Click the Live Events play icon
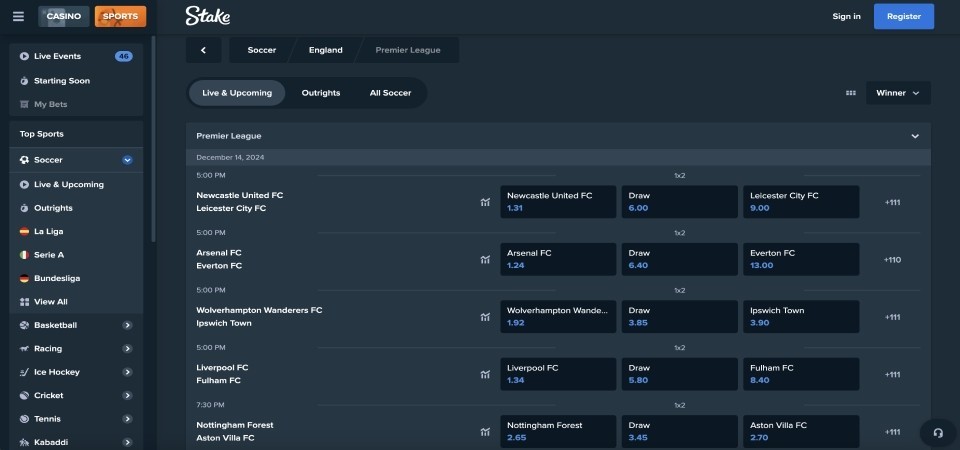The height and width of the screenshot is (450, 960). pos(24,56)
